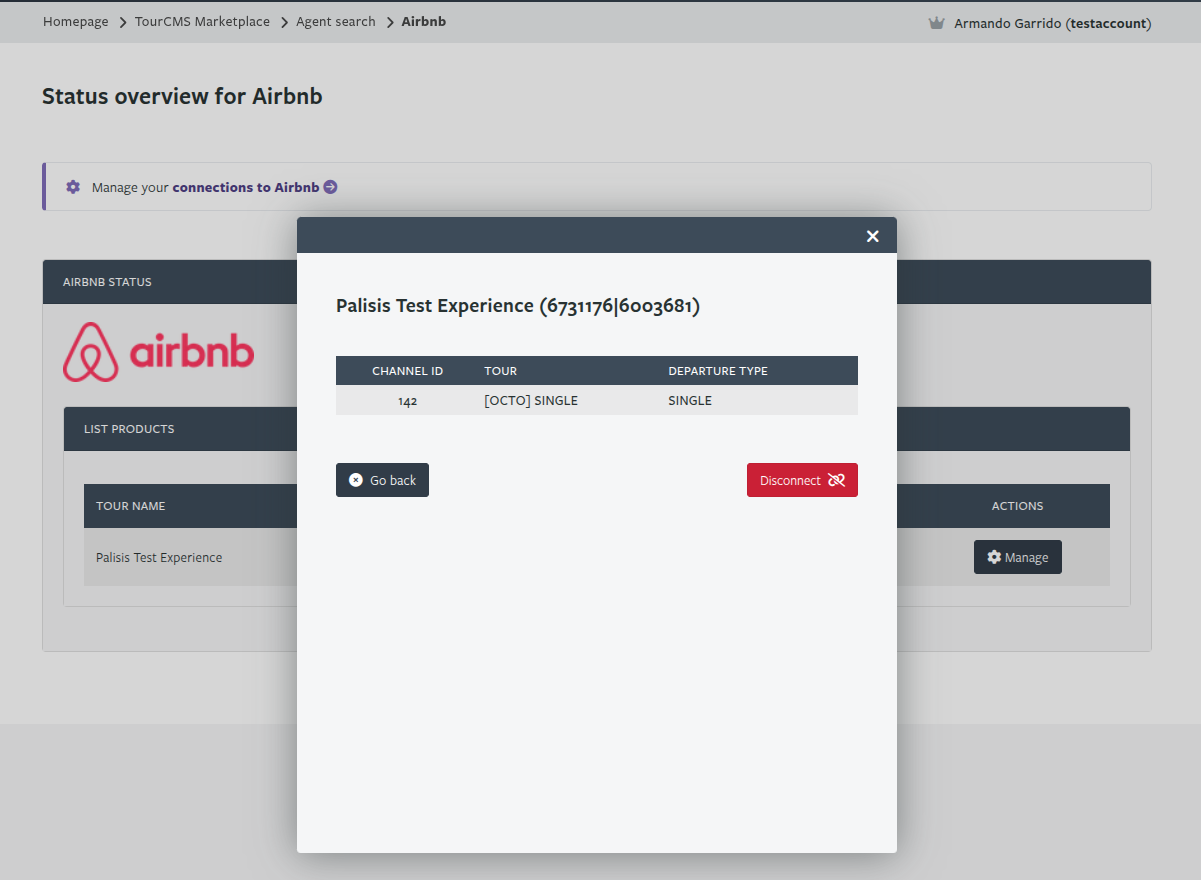Click the Airbnb breadcrumb item
This screenshot has width=1201, height=880.
[x=424, y=21]
